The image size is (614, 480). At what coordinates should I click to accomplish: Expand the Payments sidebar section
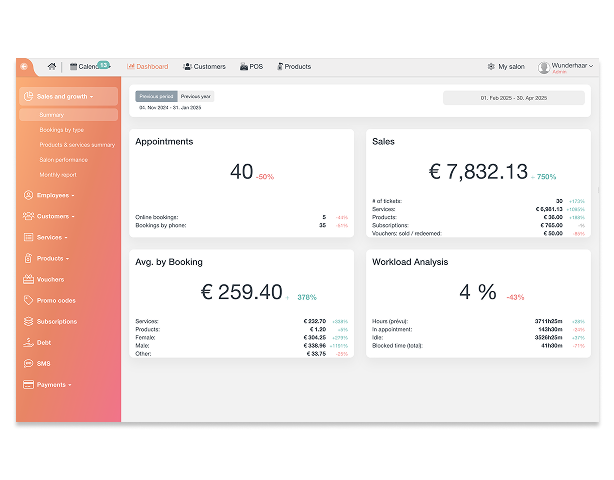[54, 385]
